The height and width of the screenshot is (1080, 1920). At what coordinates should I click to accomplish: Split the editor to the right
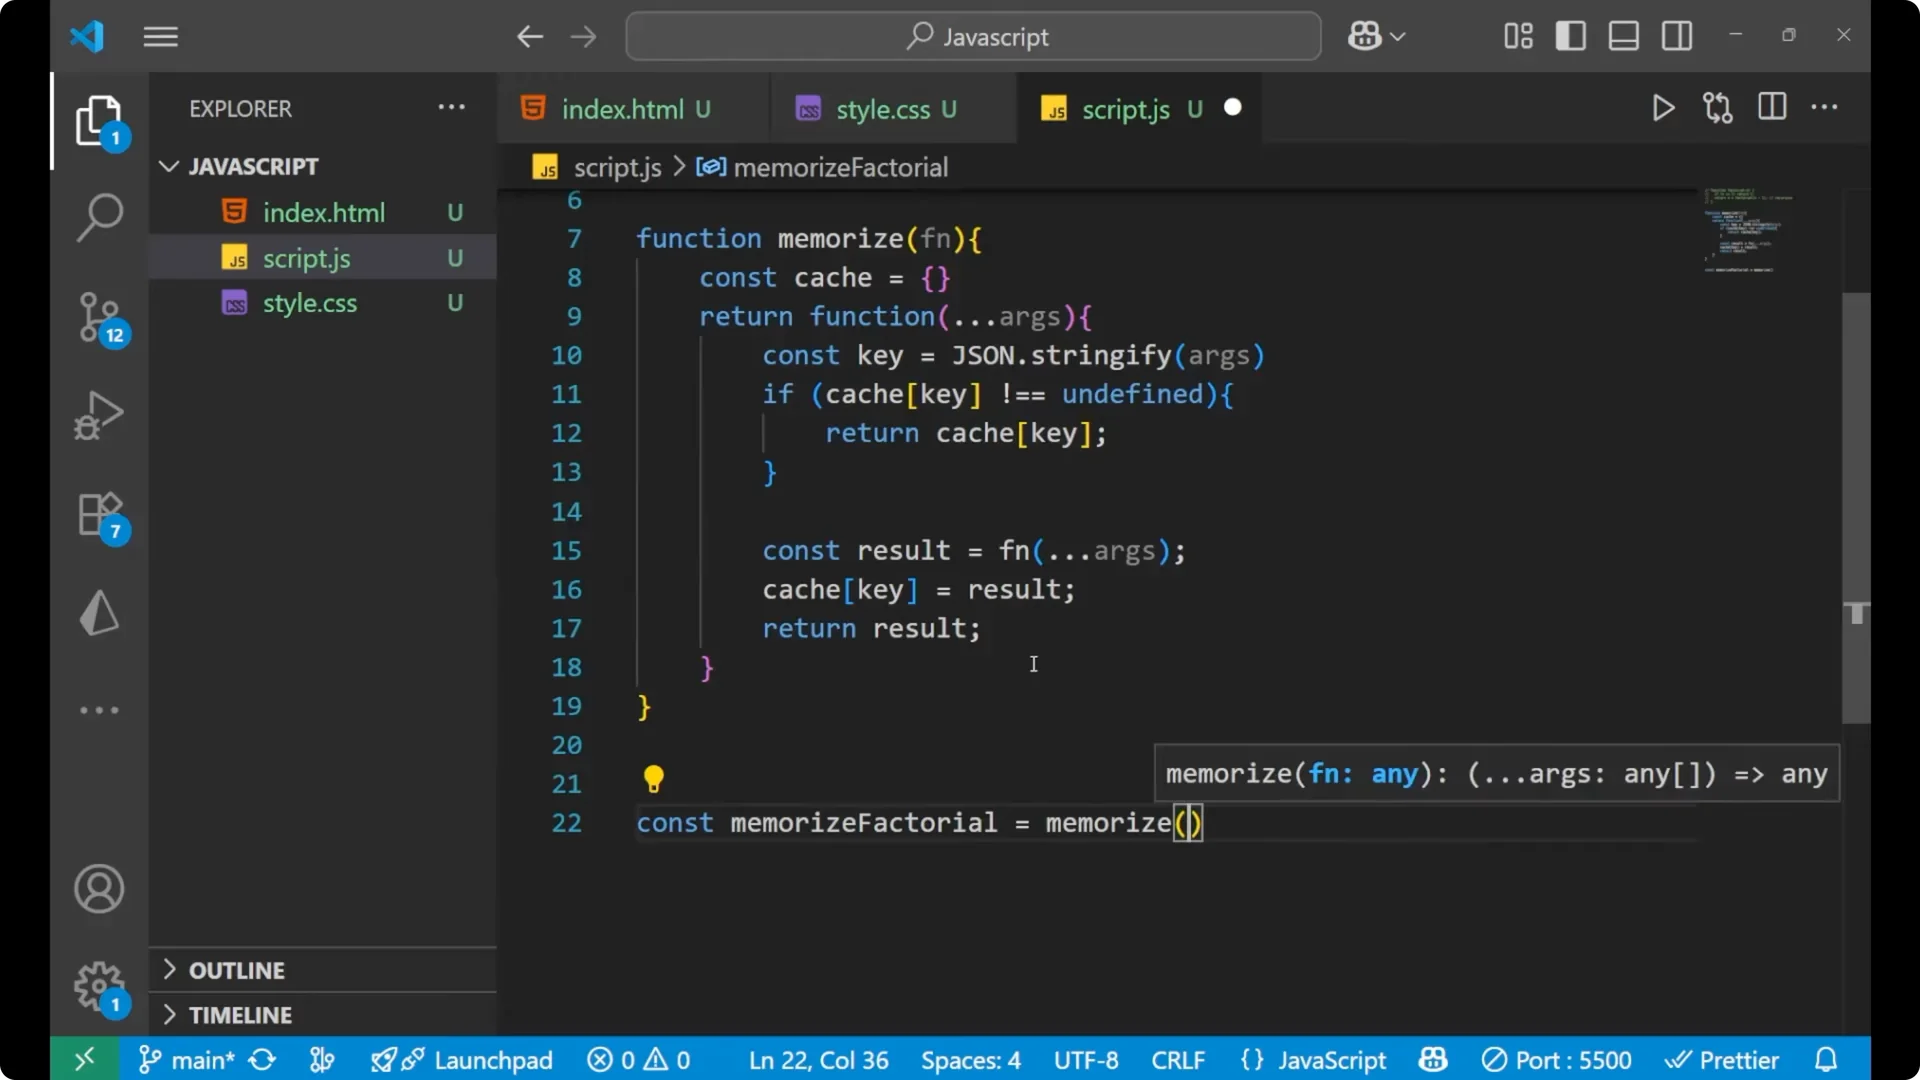pyautogui.click(x=1771, y=107)
